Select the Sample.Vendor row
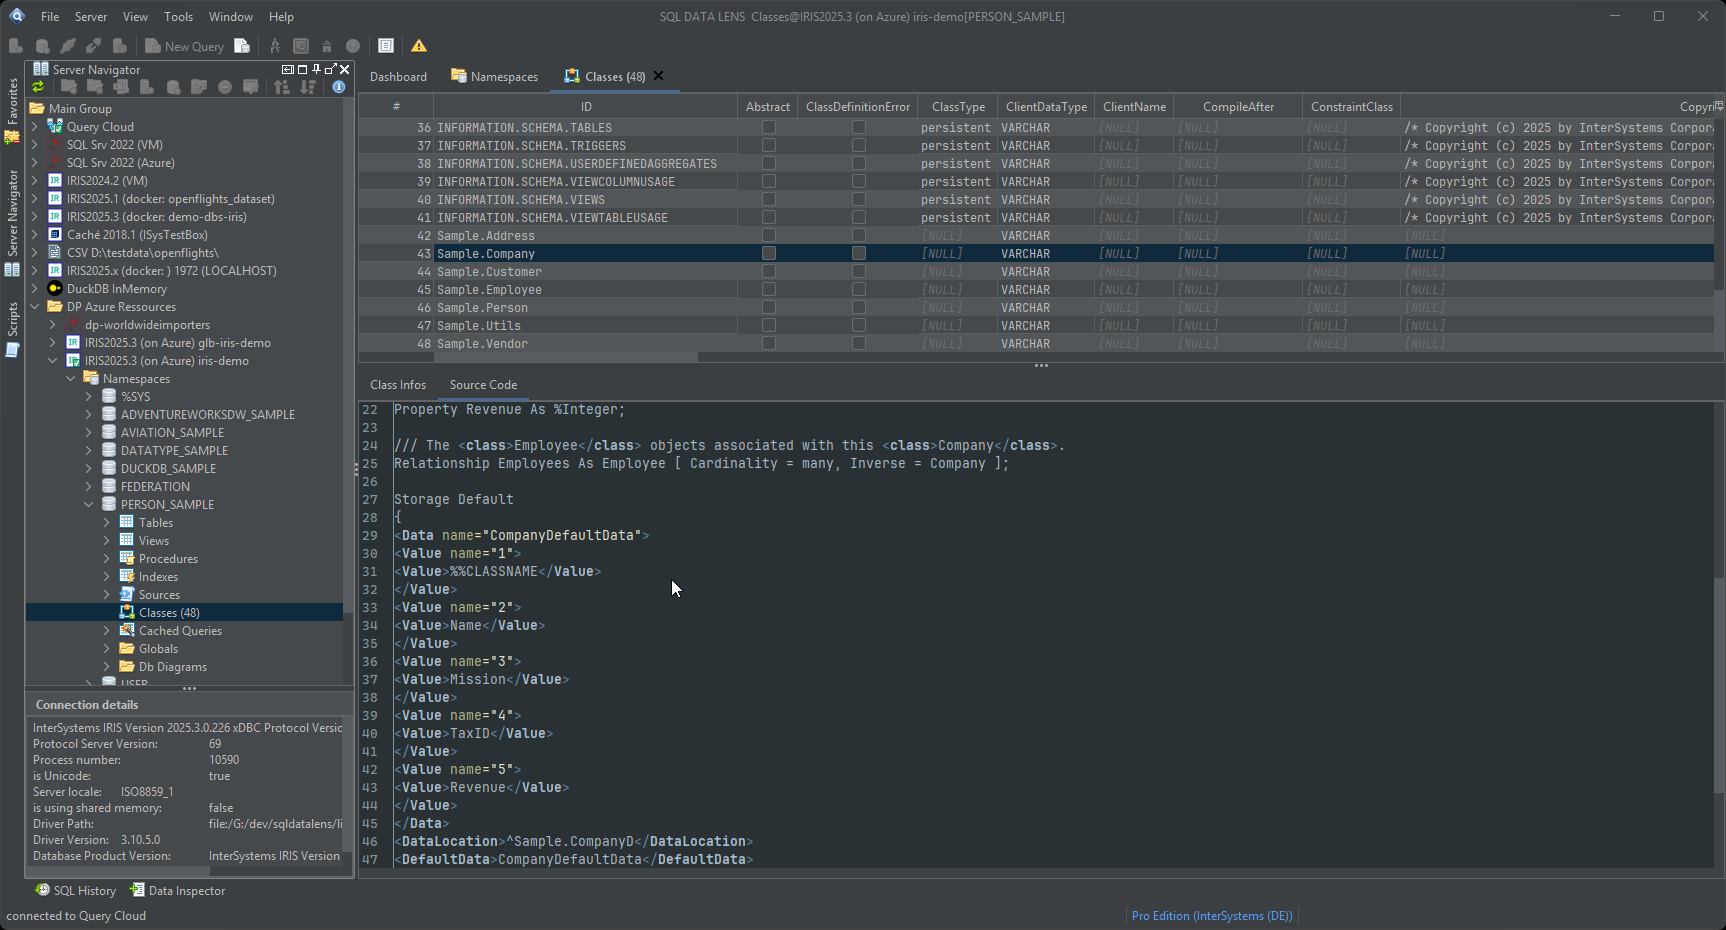 [1036, 344]
